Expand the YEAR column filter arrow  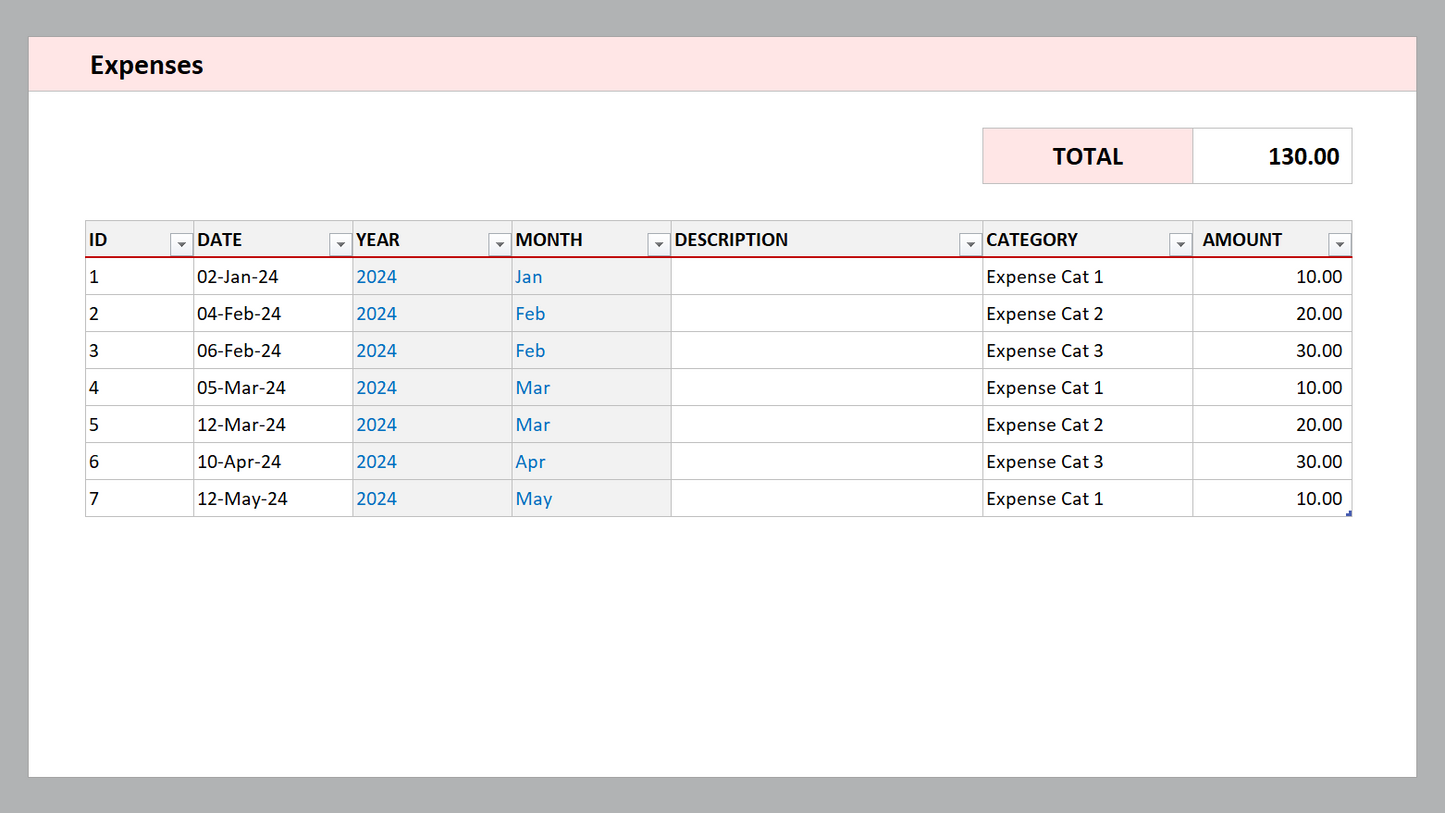pos(499,244)
